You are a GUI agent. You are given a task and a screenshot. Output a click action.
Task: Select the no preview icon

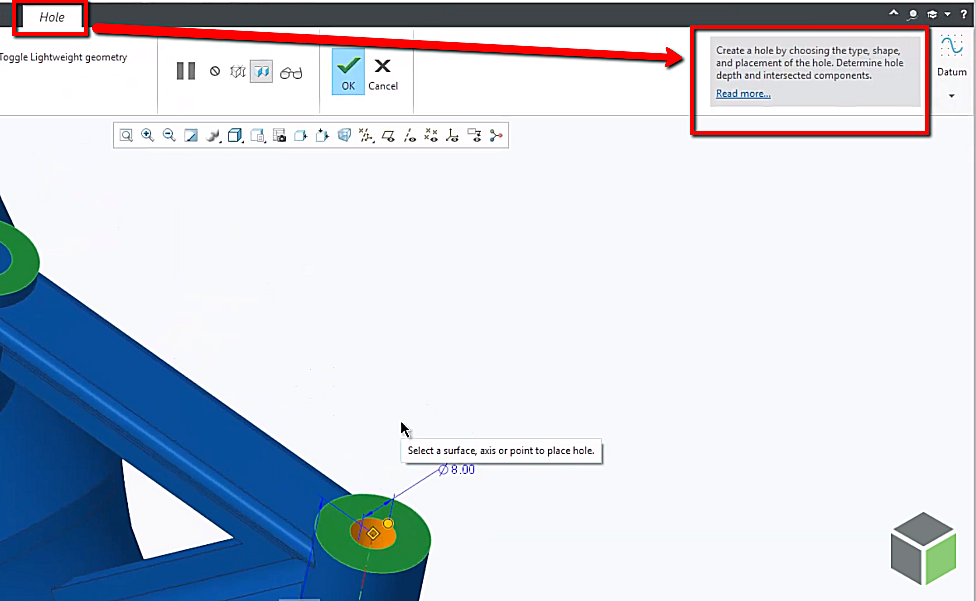click(x=215, y=72)
